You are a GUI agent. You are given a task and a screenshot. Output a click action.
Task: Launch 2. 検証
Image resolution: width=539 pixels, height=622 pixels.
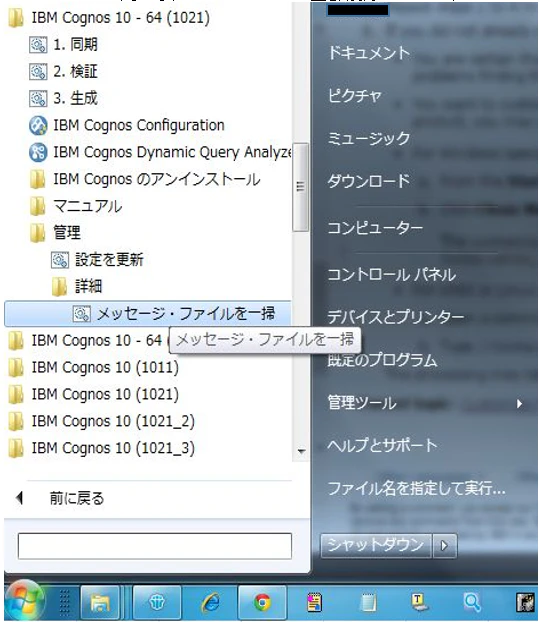75,71
